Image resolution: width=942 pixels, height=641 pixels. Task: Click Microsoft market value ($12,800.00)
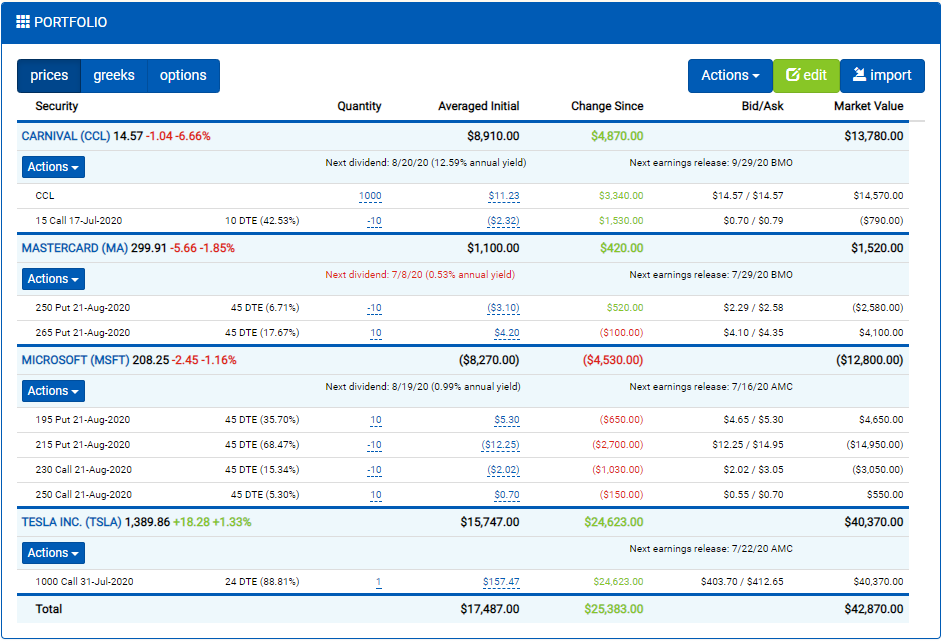[x=869, y=360]
